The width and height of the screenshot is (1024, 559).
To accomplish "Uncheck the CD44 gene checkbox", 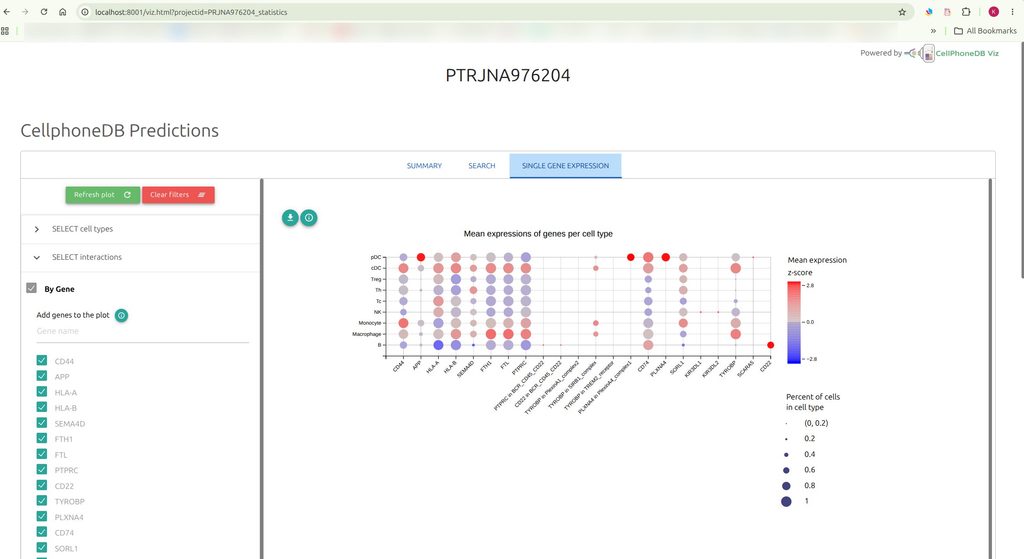I will [x=42, y=360].
